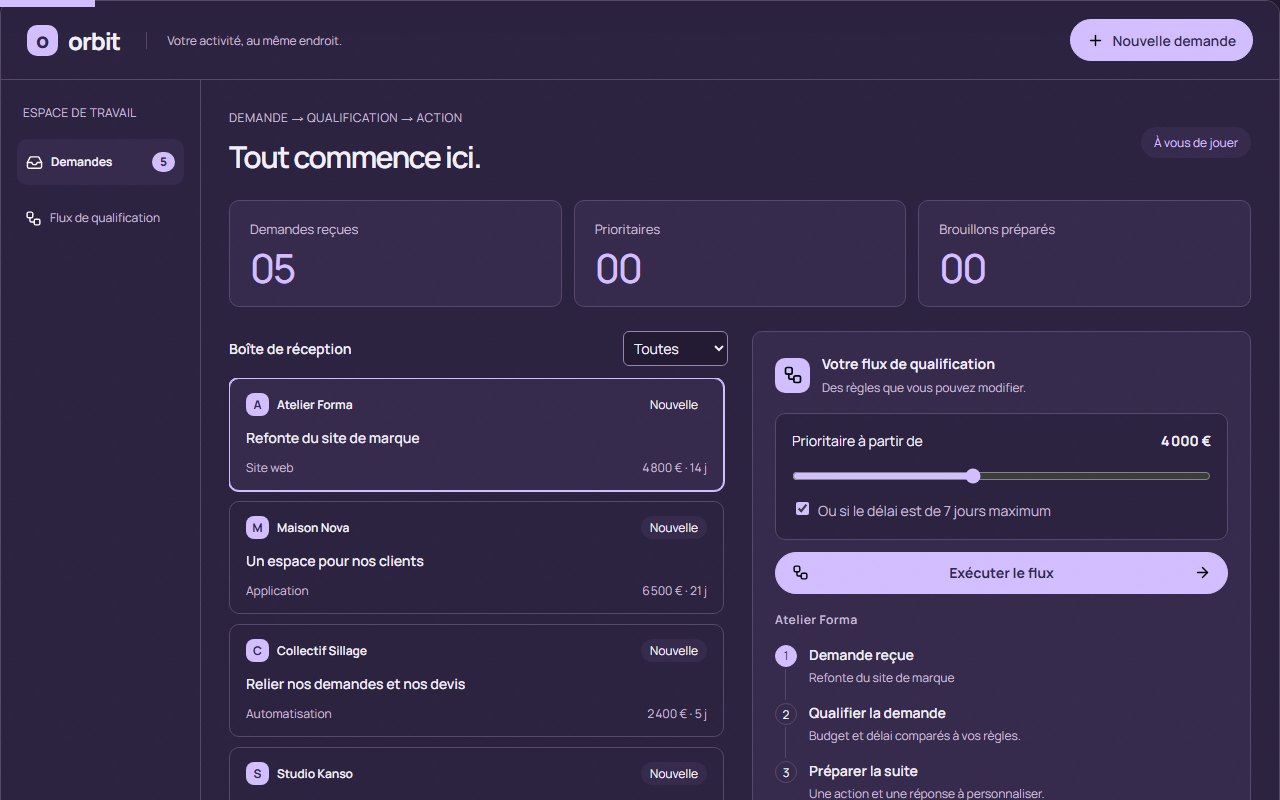Click the flow icon beside Flux de qualification
The height and width of the screenshot is (800, 1280).
point(33,218)
